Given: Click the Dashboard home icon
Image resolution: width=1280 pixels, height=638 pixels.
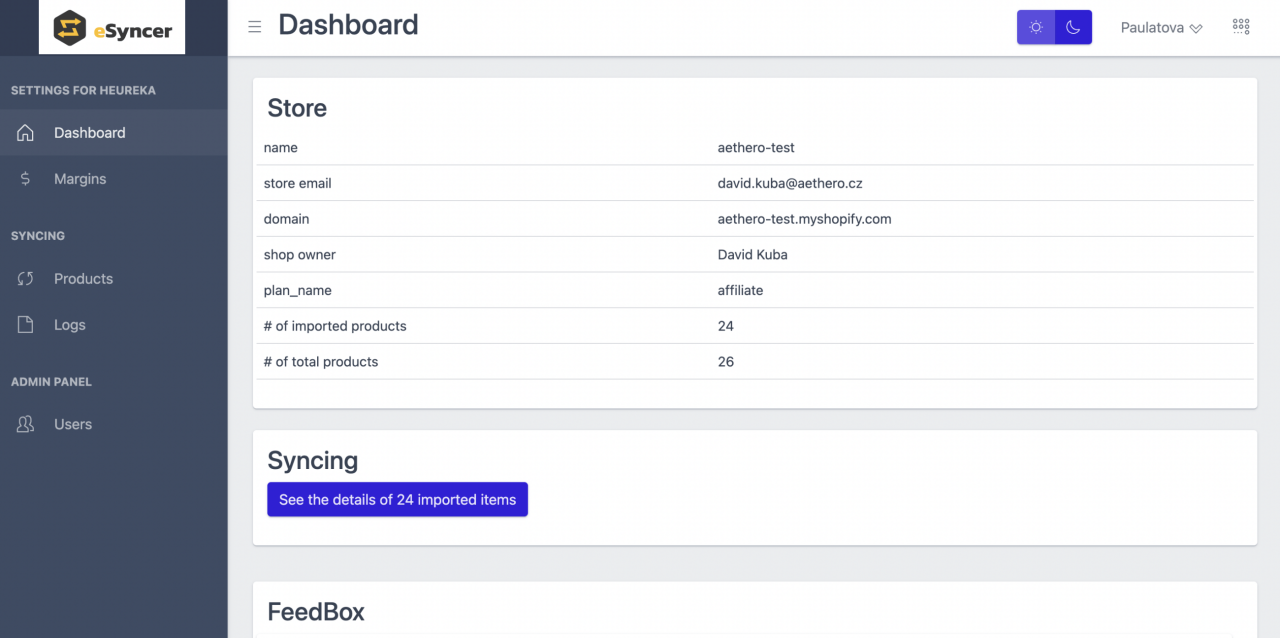Looking at the screenshot, I should (x=26, y=133).
